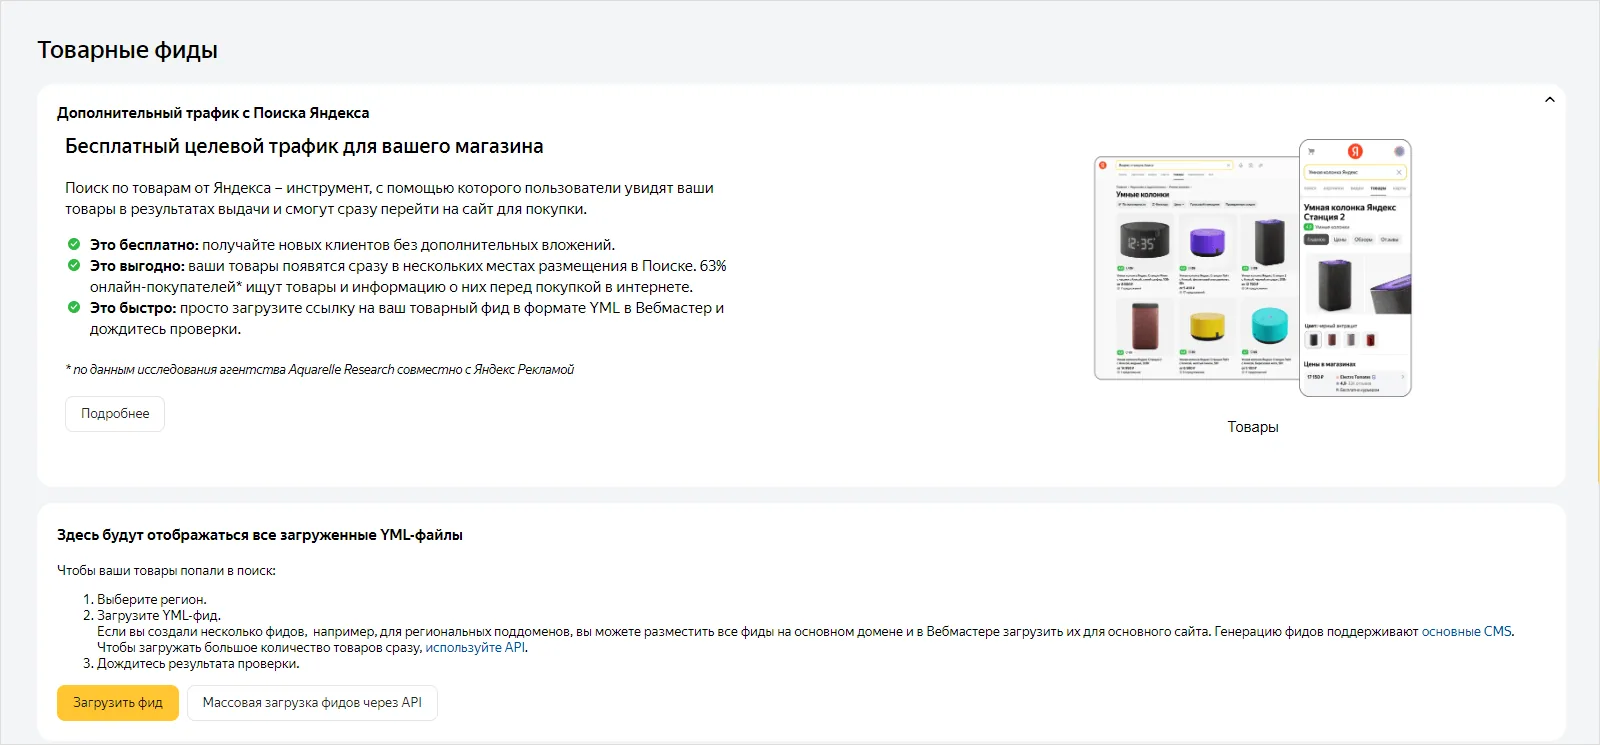Click user avatar in the phone mockup

click(x=1399, y=151)
